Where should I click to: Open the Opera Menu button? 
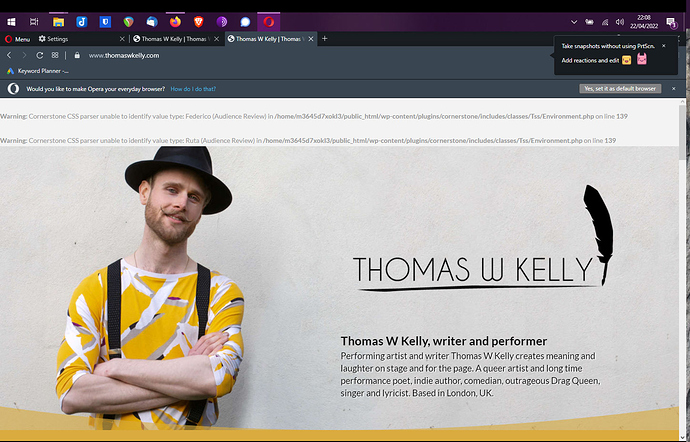tap(18, 39)
